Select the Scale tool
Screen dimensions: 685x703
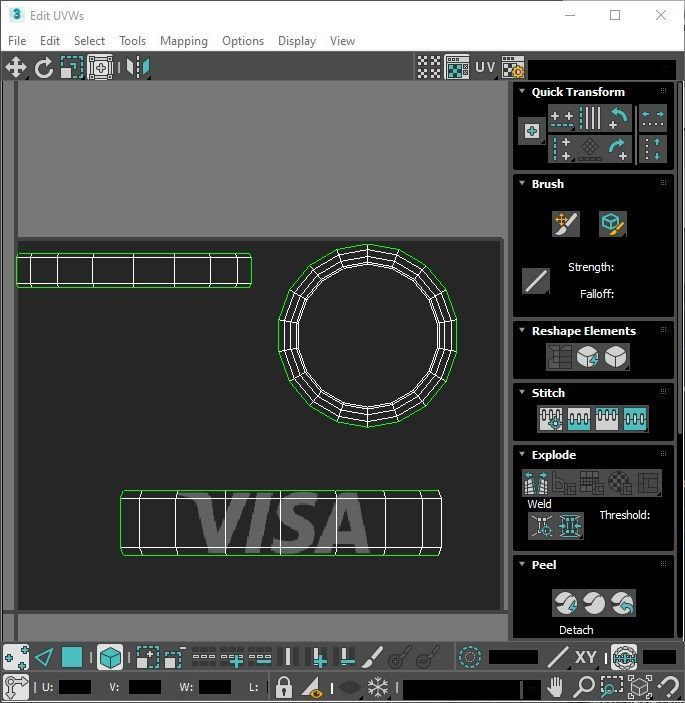pos(72,68)
